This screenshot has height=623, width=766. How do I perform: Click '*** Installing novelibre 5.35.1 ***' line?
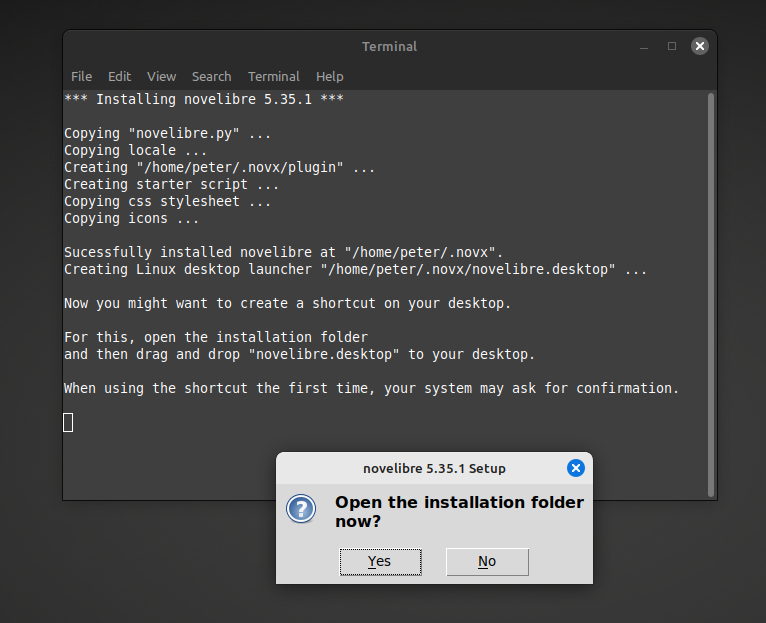click(x=204, y=99)
